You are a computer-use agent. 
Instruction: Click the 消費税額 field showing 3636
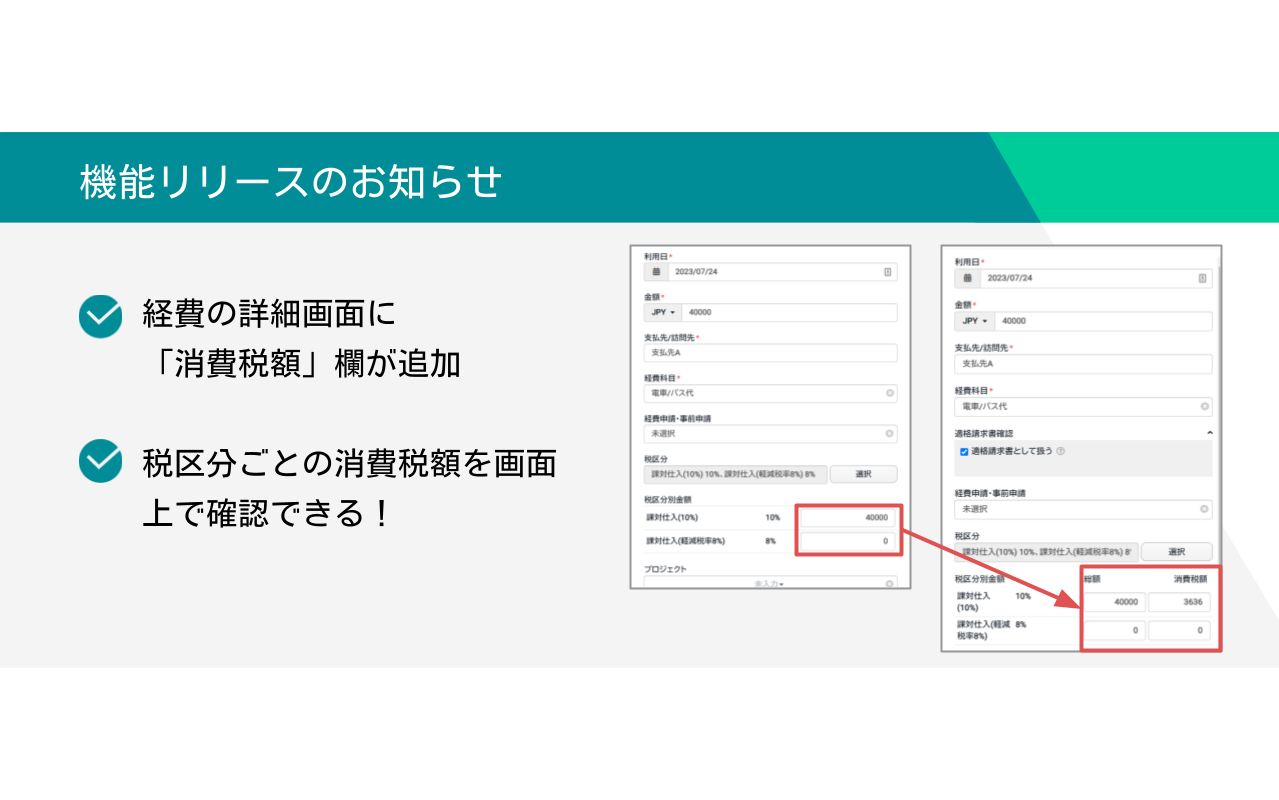tap(1179, 602)
